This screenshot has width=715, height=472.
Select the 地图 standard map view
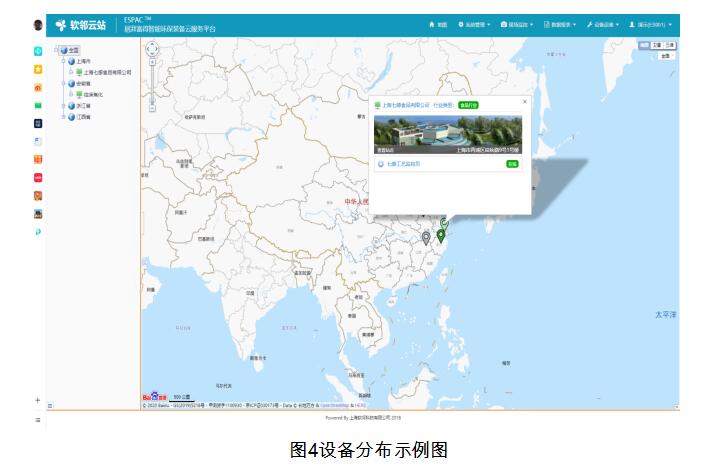[x=643, y=46]
